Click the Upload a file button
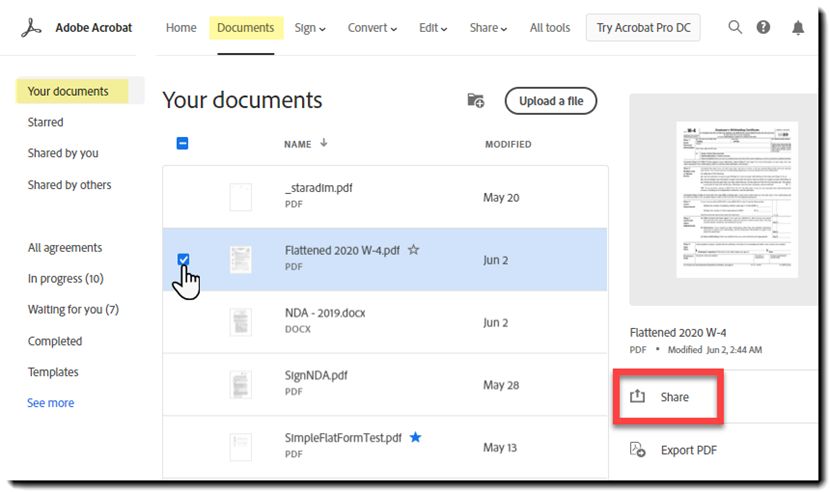Screen dimensions: 830x492 (551, 101)
